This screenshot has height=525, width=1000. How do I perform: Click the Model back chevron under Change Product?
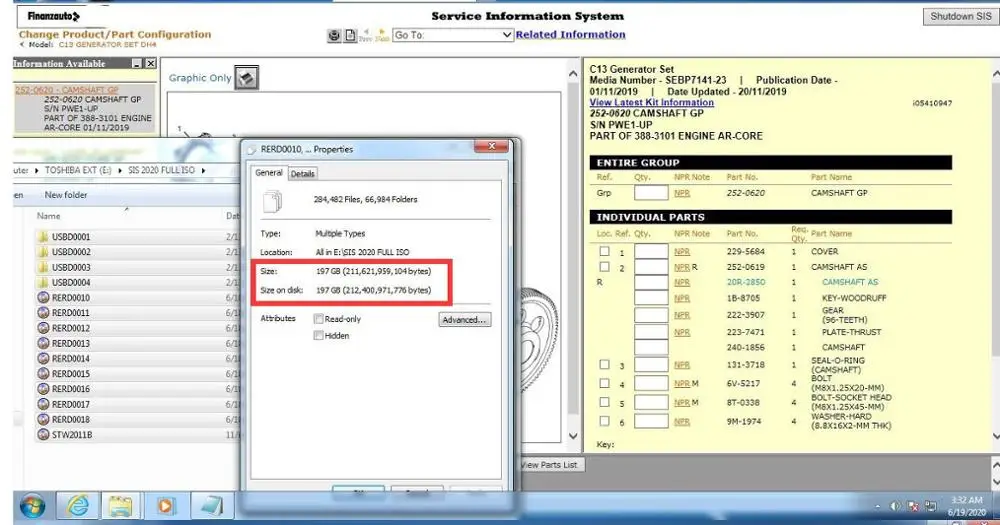(22, 45)
